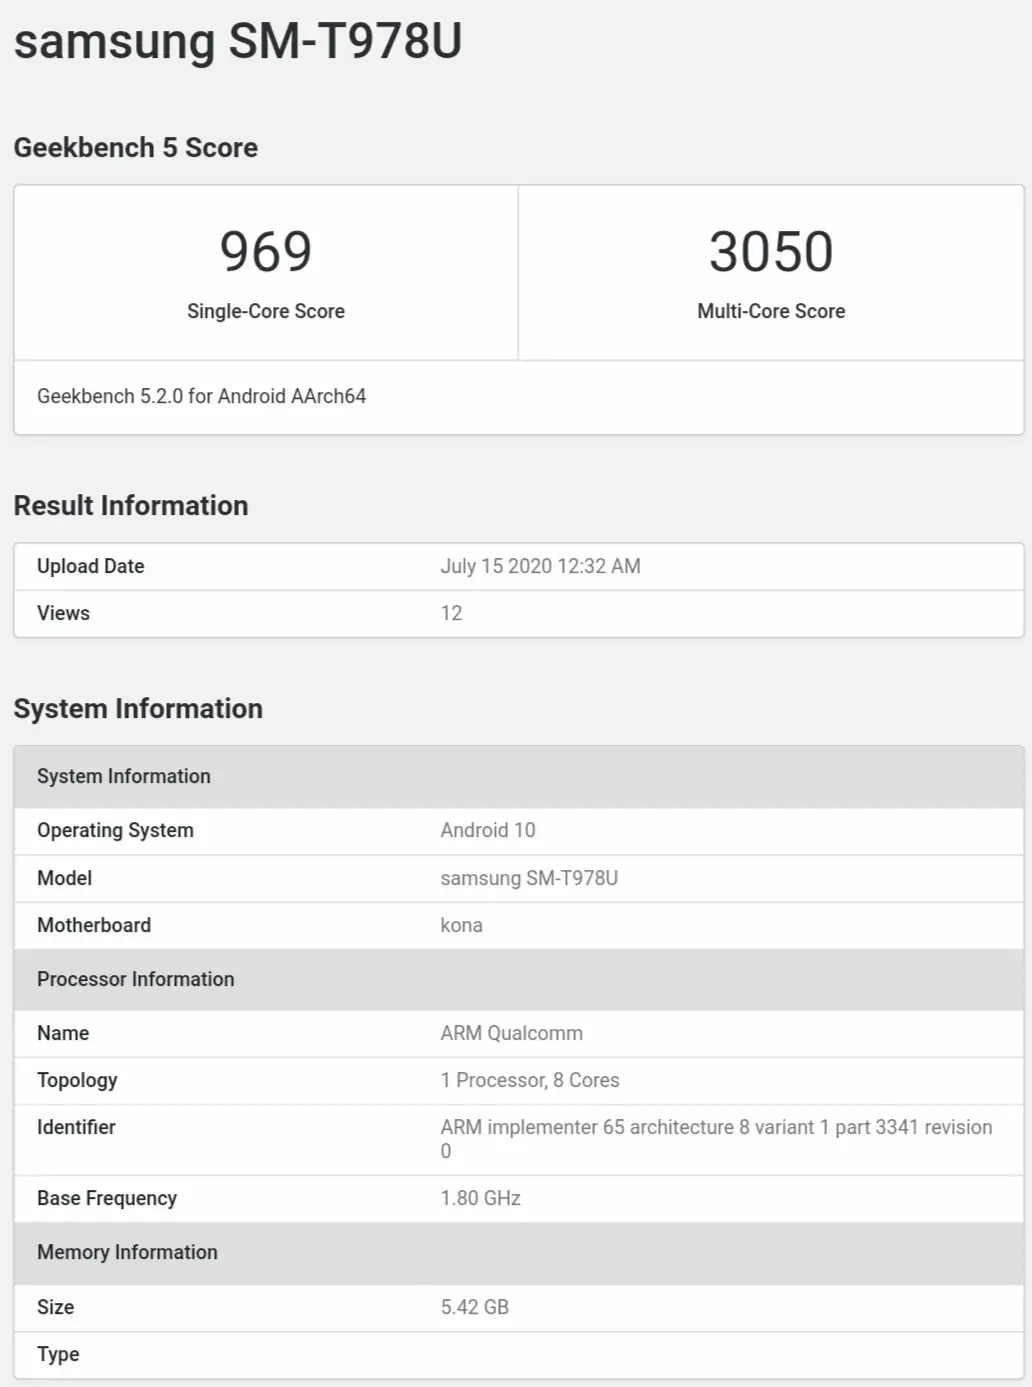Click the Result Information heading
Screen dimensions: 1032x1387
[131, 506]
